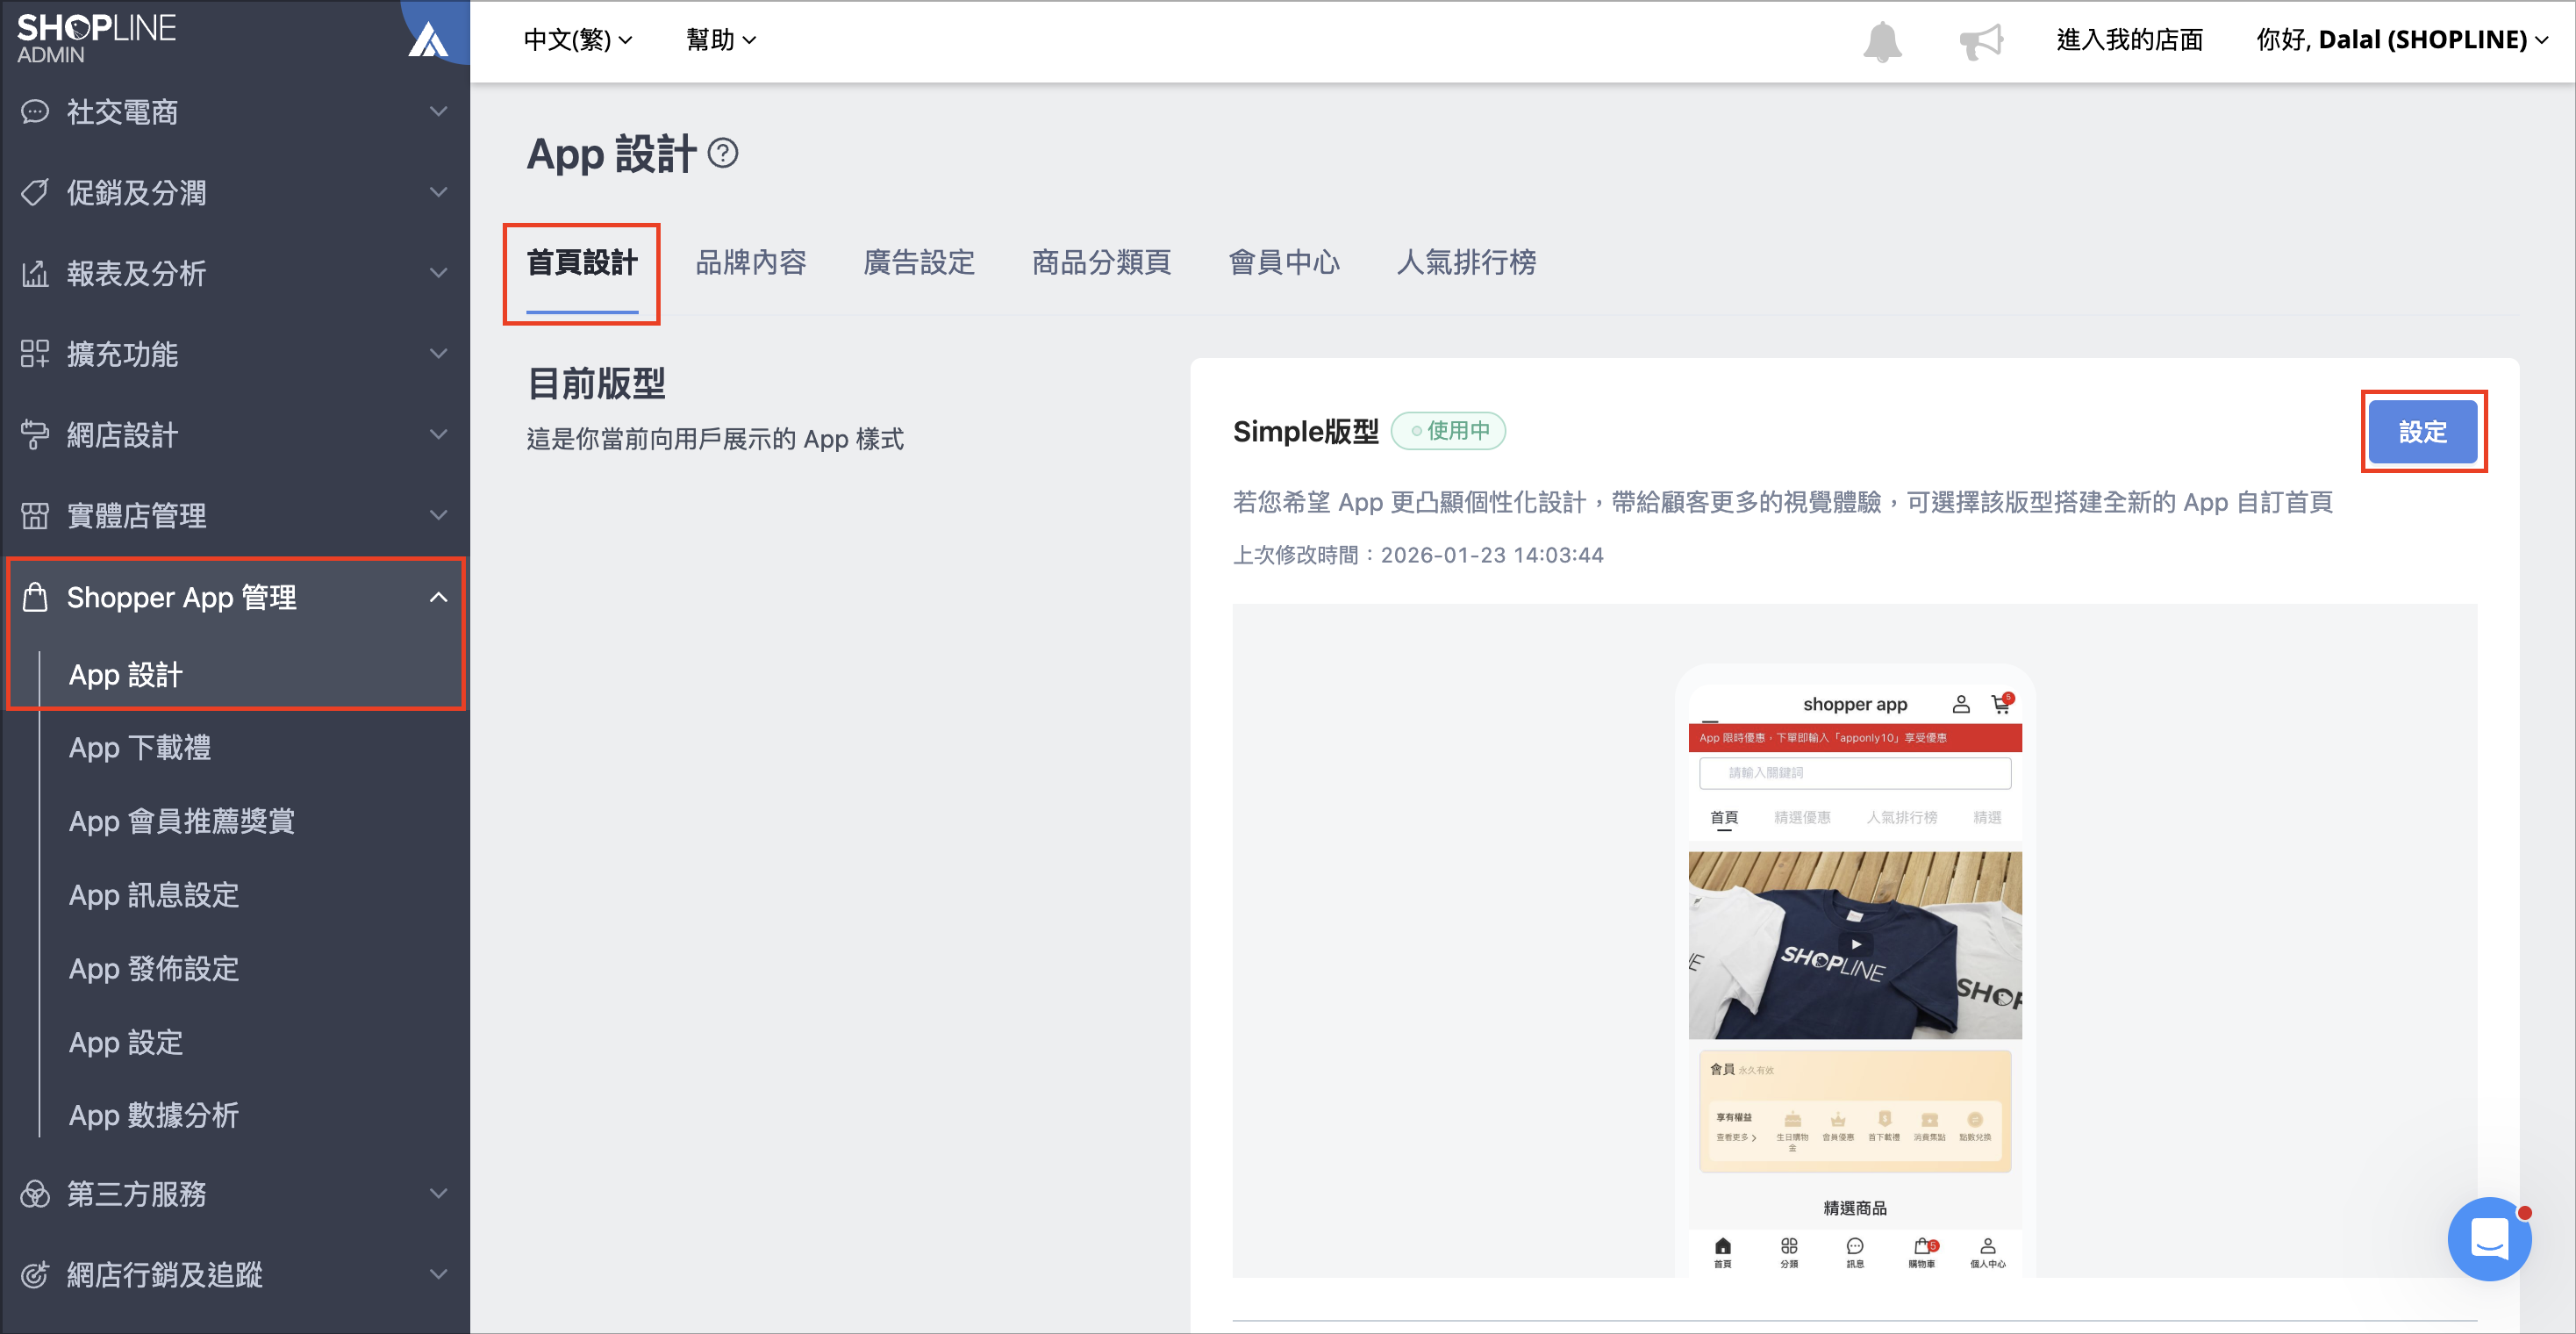Image resolution: width=2576 pixels, height=1334 pixels.
Task: Open the 中文(繁) language dropdown
Action: 578,40
